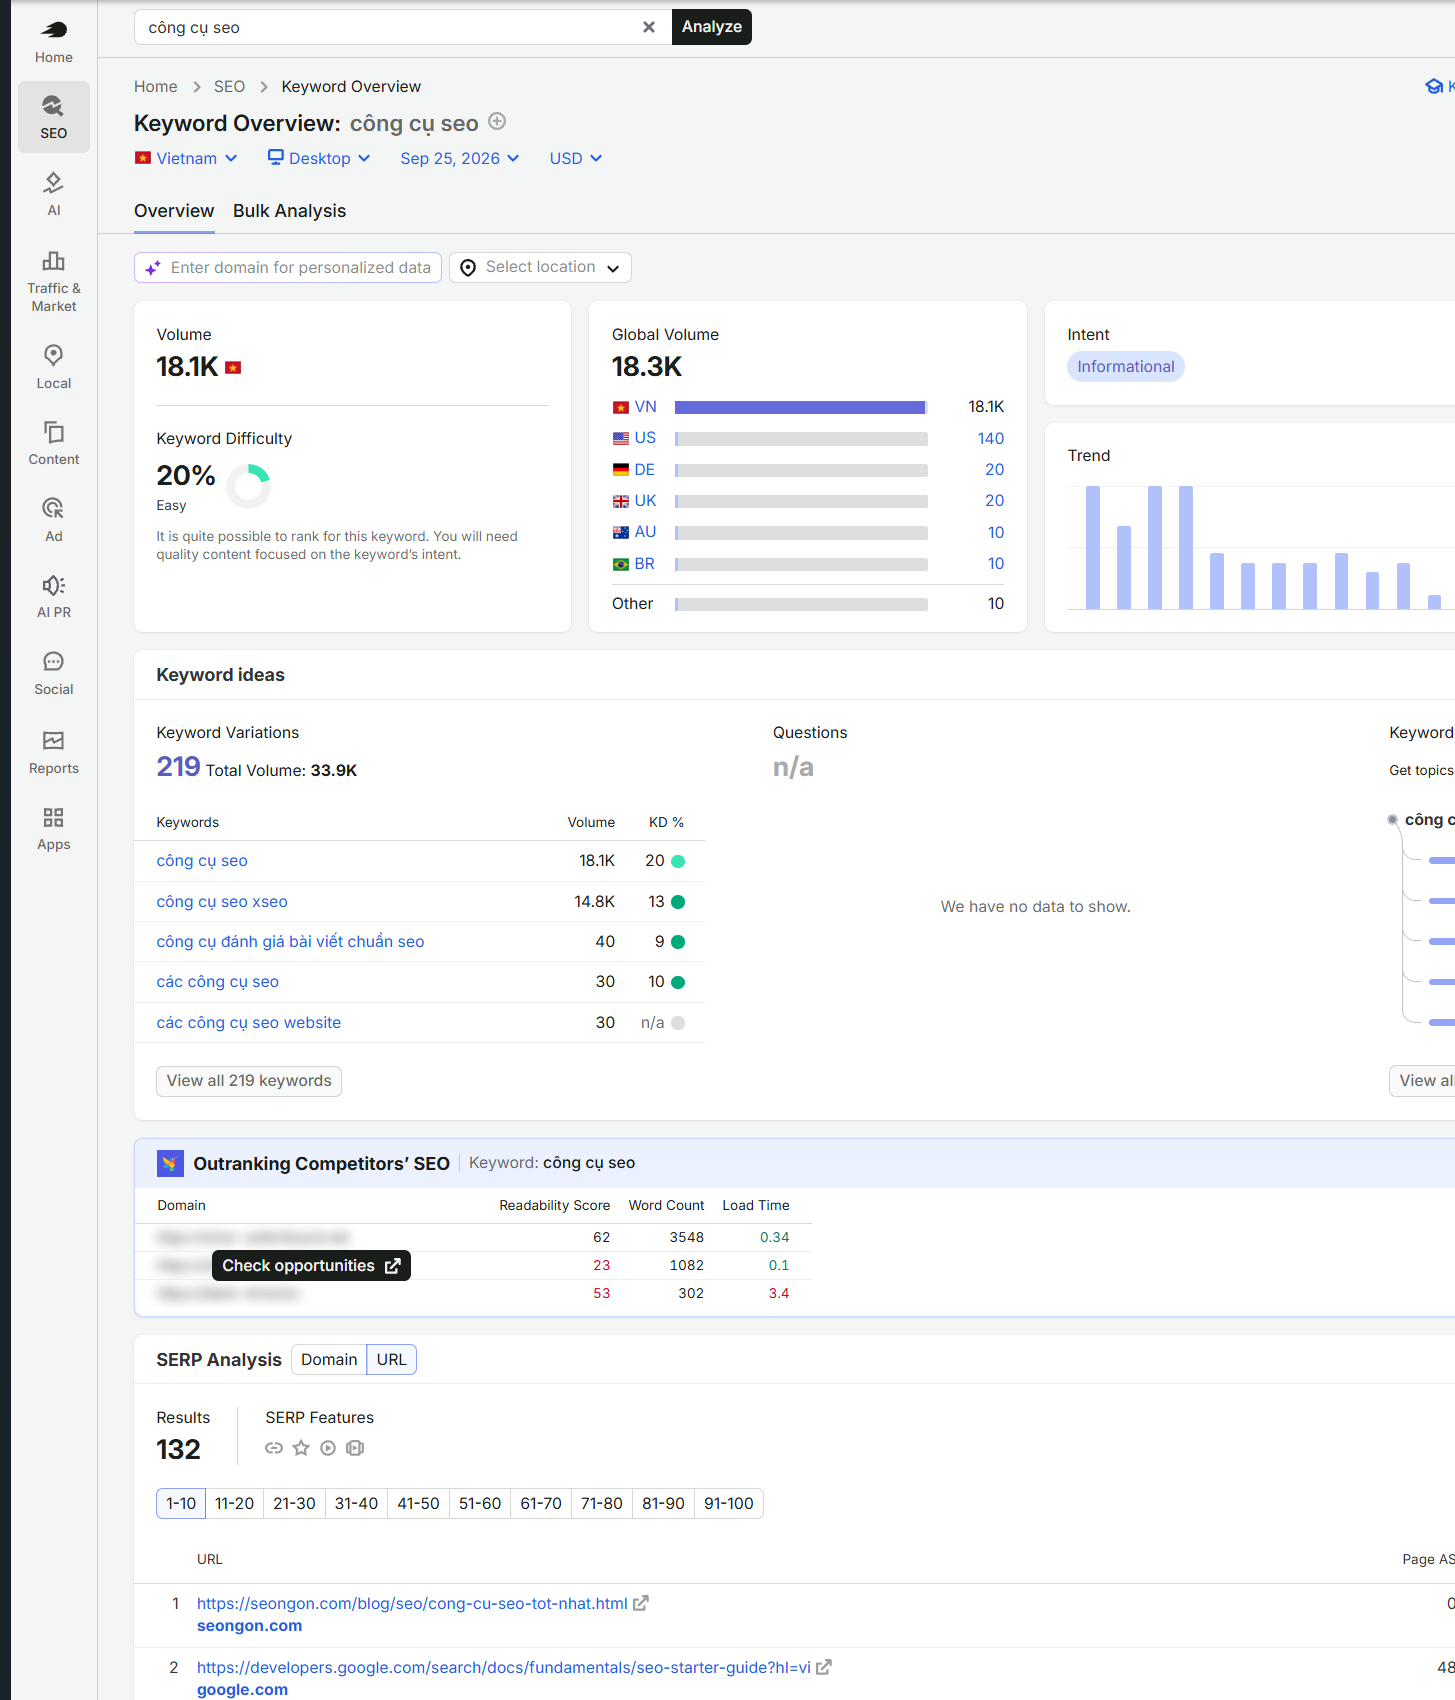Click the Outranking Competitors app logo
The width and height of the screenshot is (1455, 1700).
point(170,1163)
